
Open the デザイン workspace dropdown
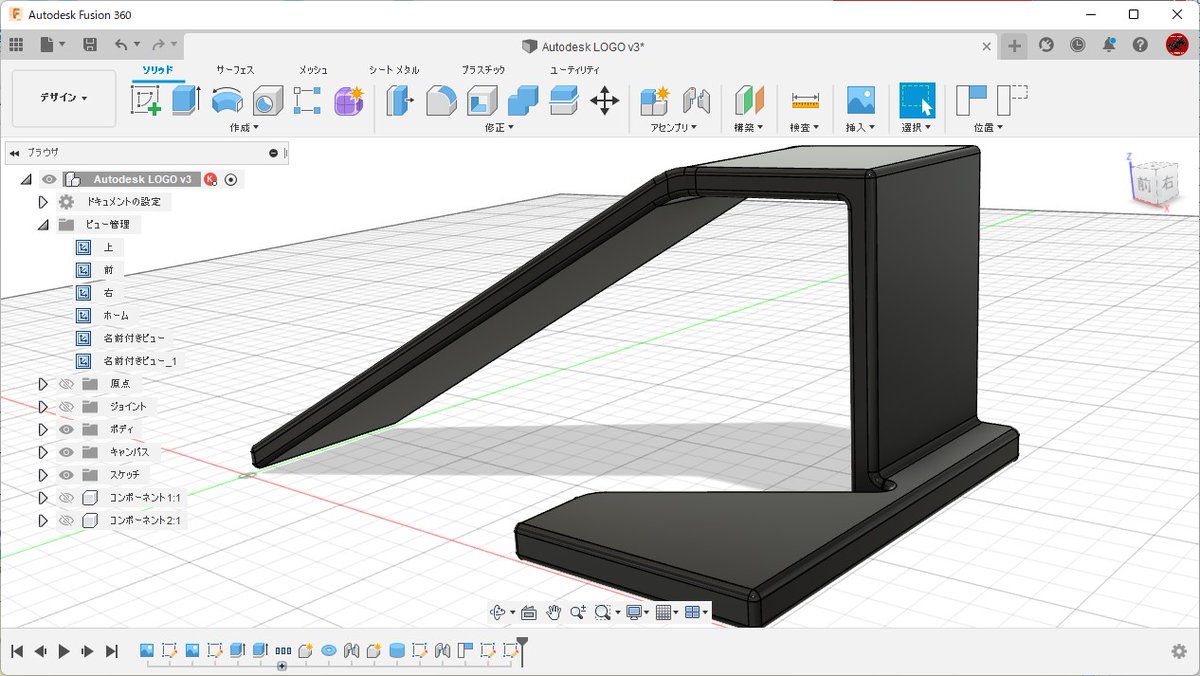pos(64,98)
